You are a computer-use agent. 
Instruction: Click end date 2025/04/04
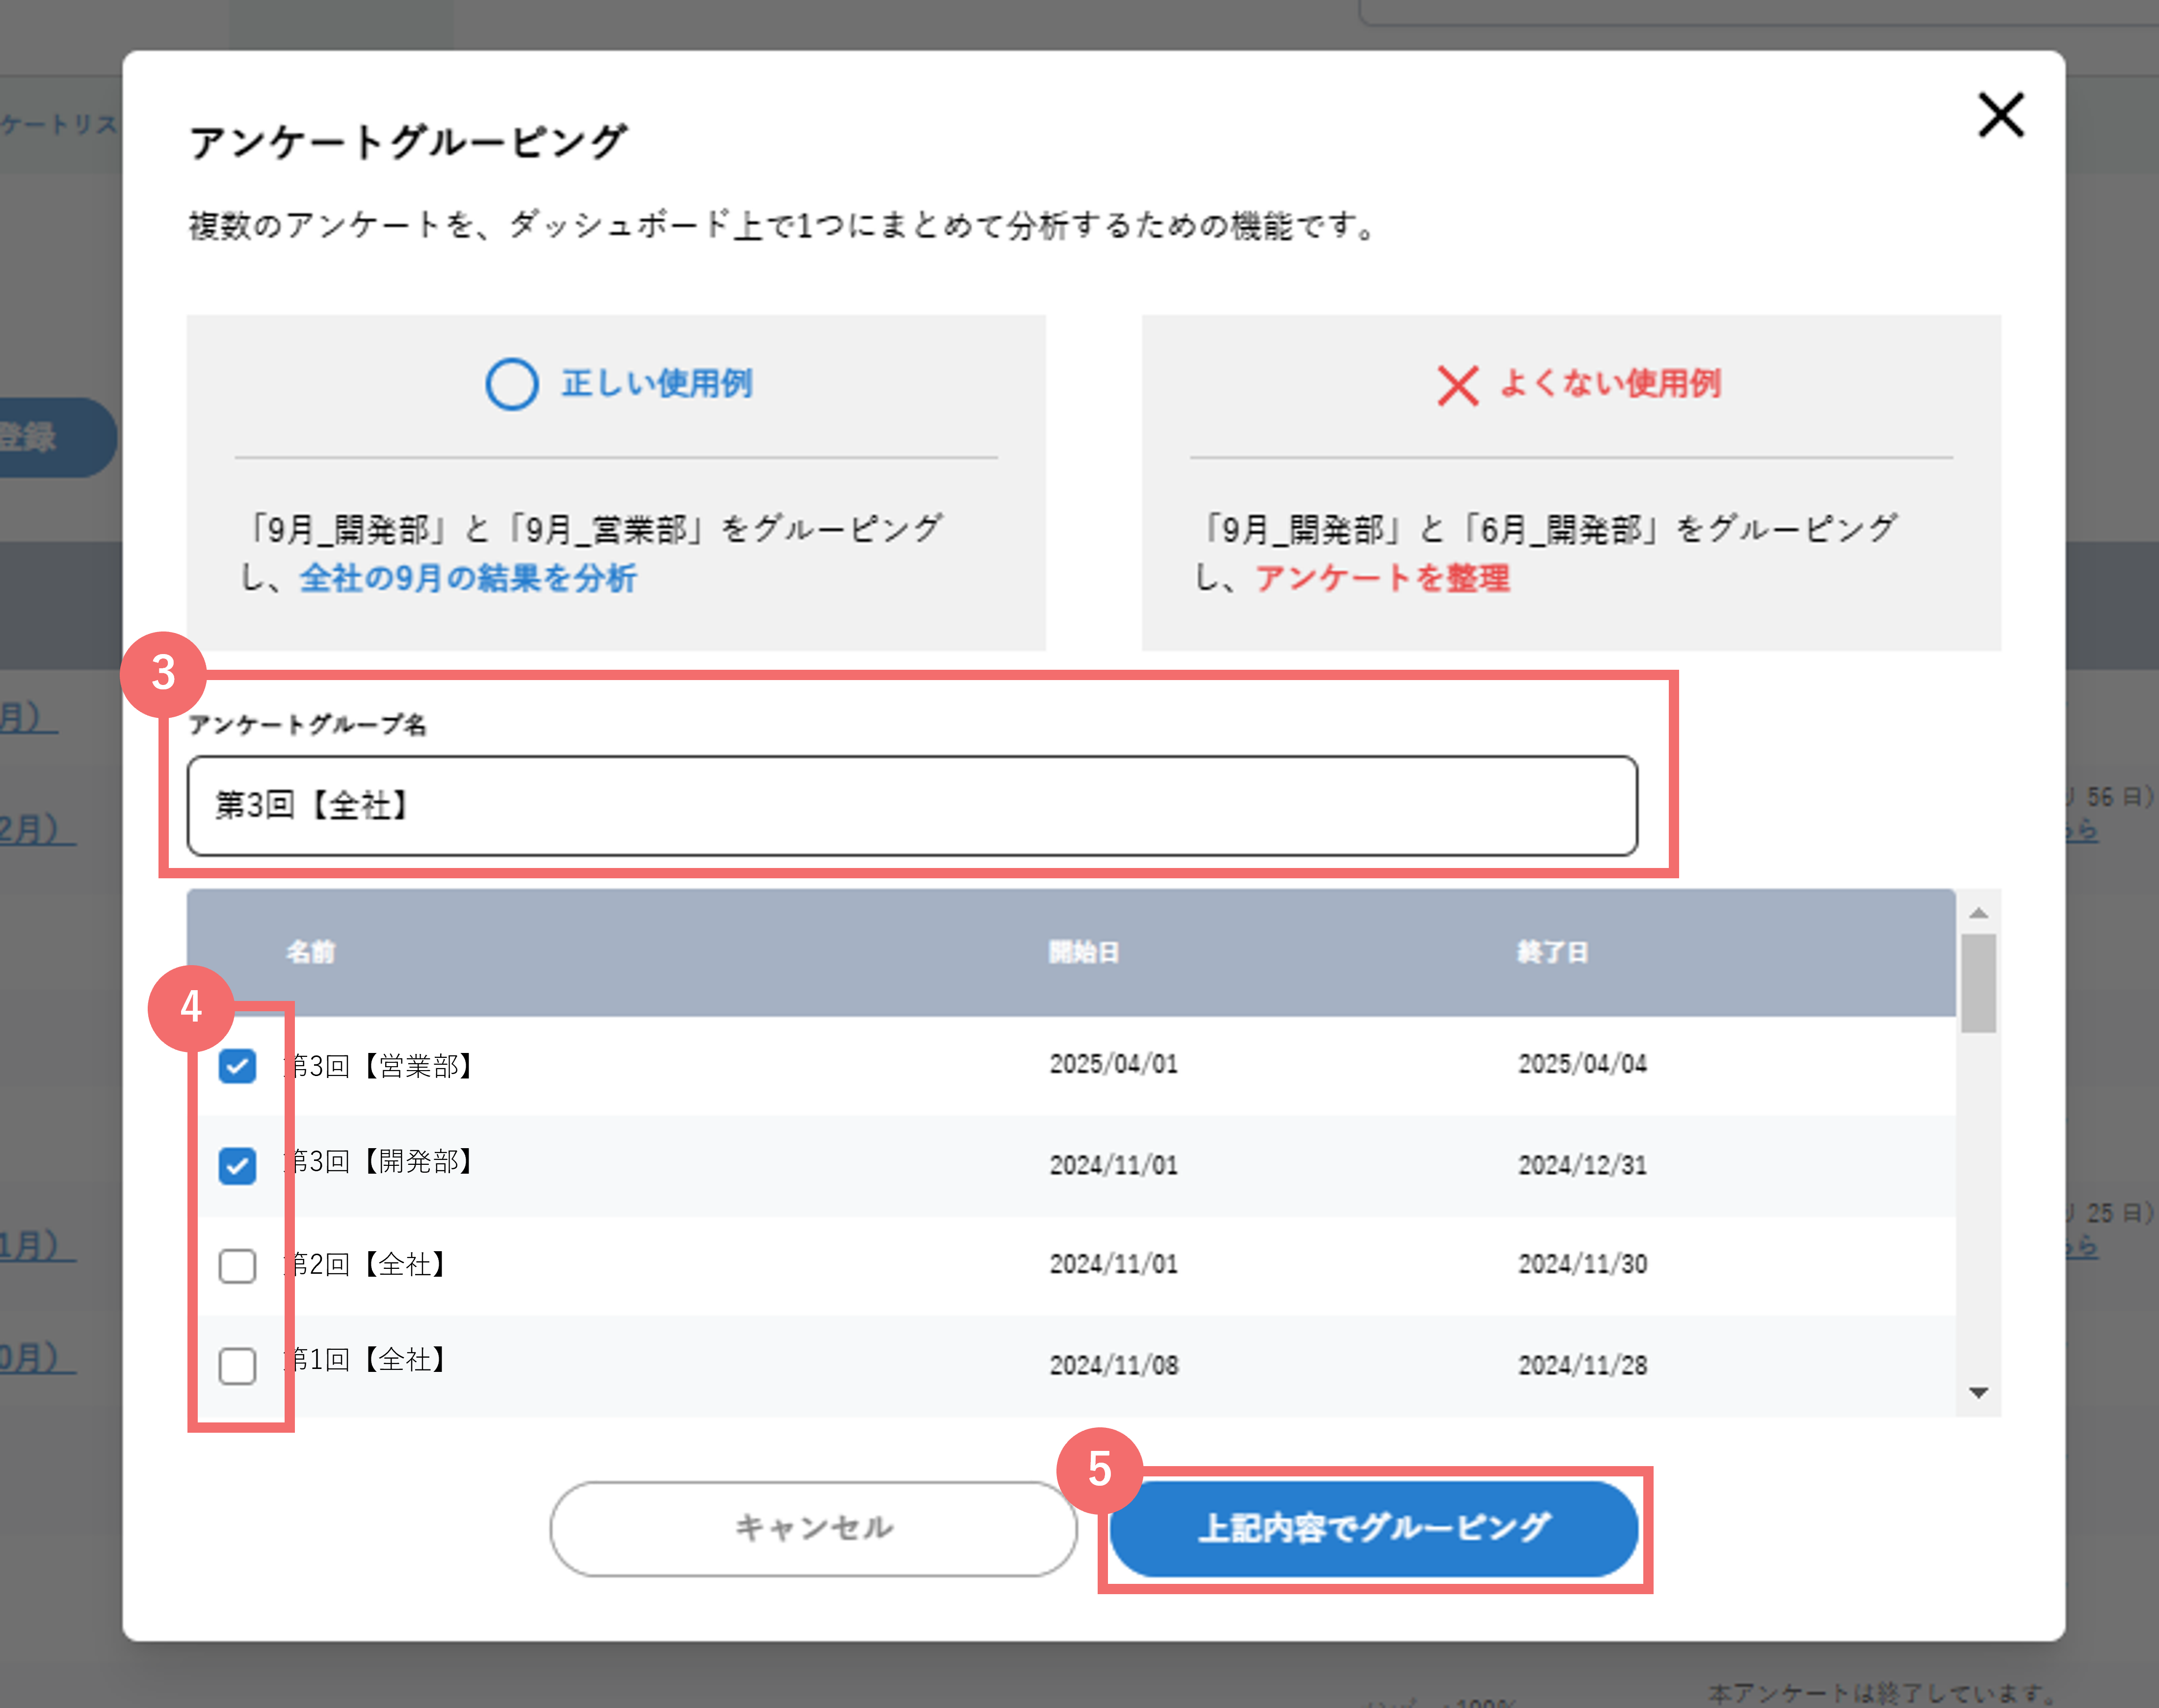[1582, 1064]
